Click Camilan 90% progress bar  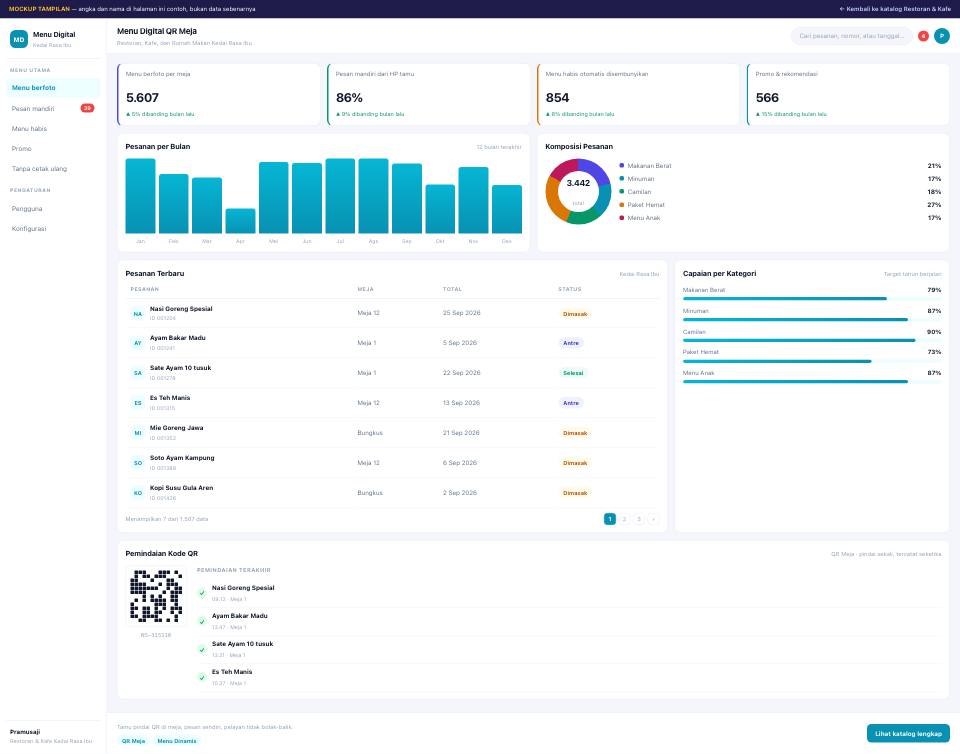point(812,340)
